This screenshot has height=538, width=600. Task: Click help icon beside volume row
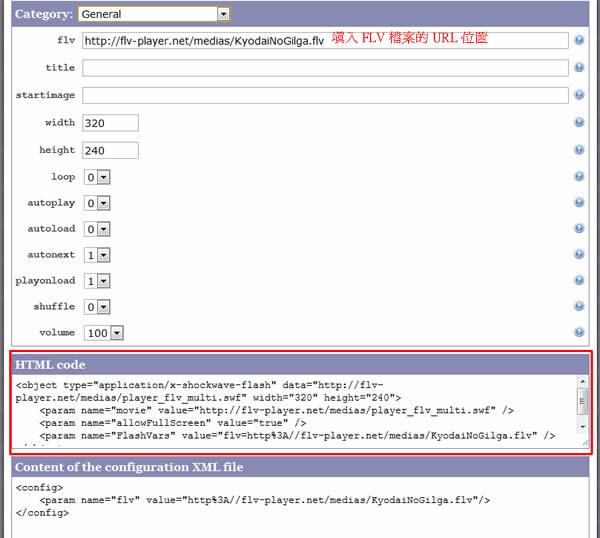[579, 333]
